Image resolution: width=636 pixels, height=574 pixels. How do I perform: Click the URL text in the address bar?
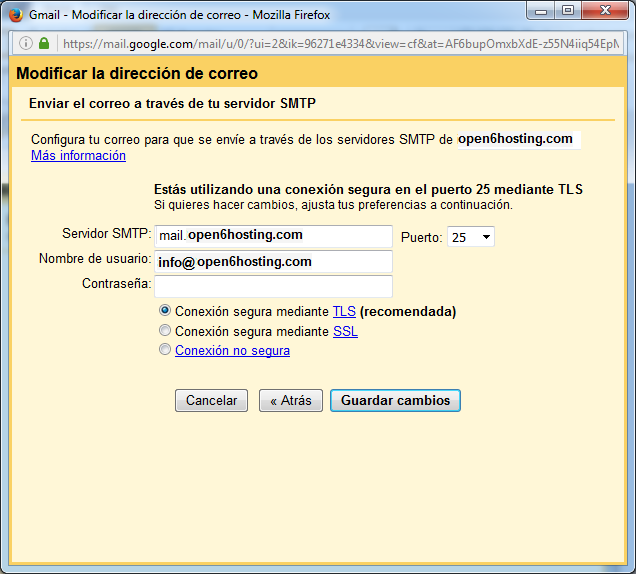341,43
